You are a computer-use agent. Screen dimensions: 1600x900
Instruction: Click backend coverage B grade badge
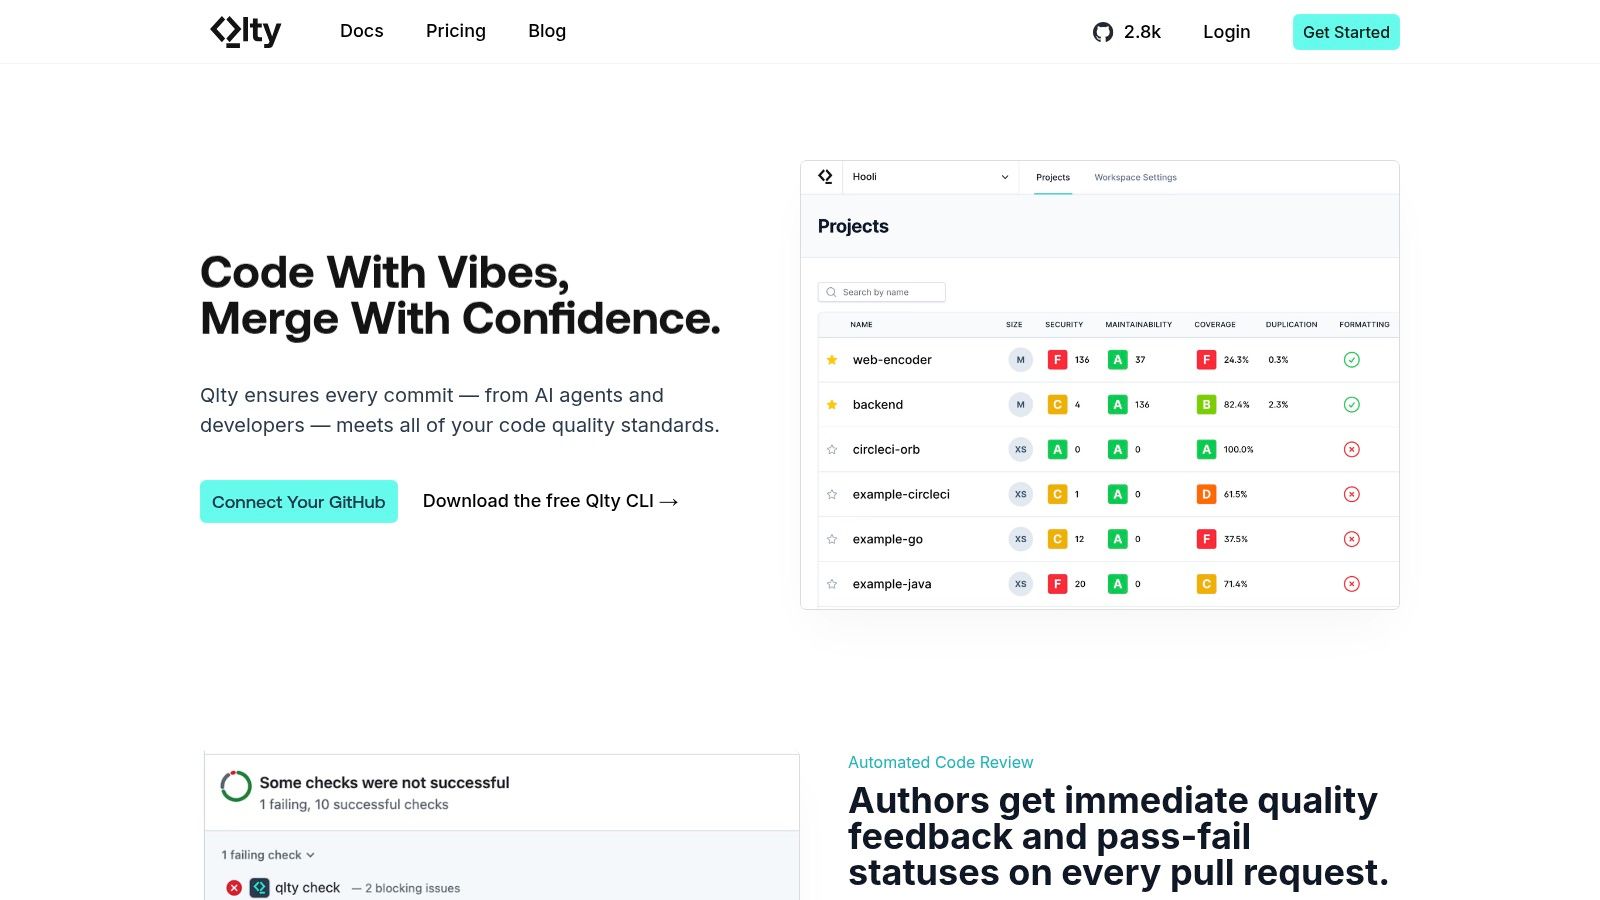1207,405
